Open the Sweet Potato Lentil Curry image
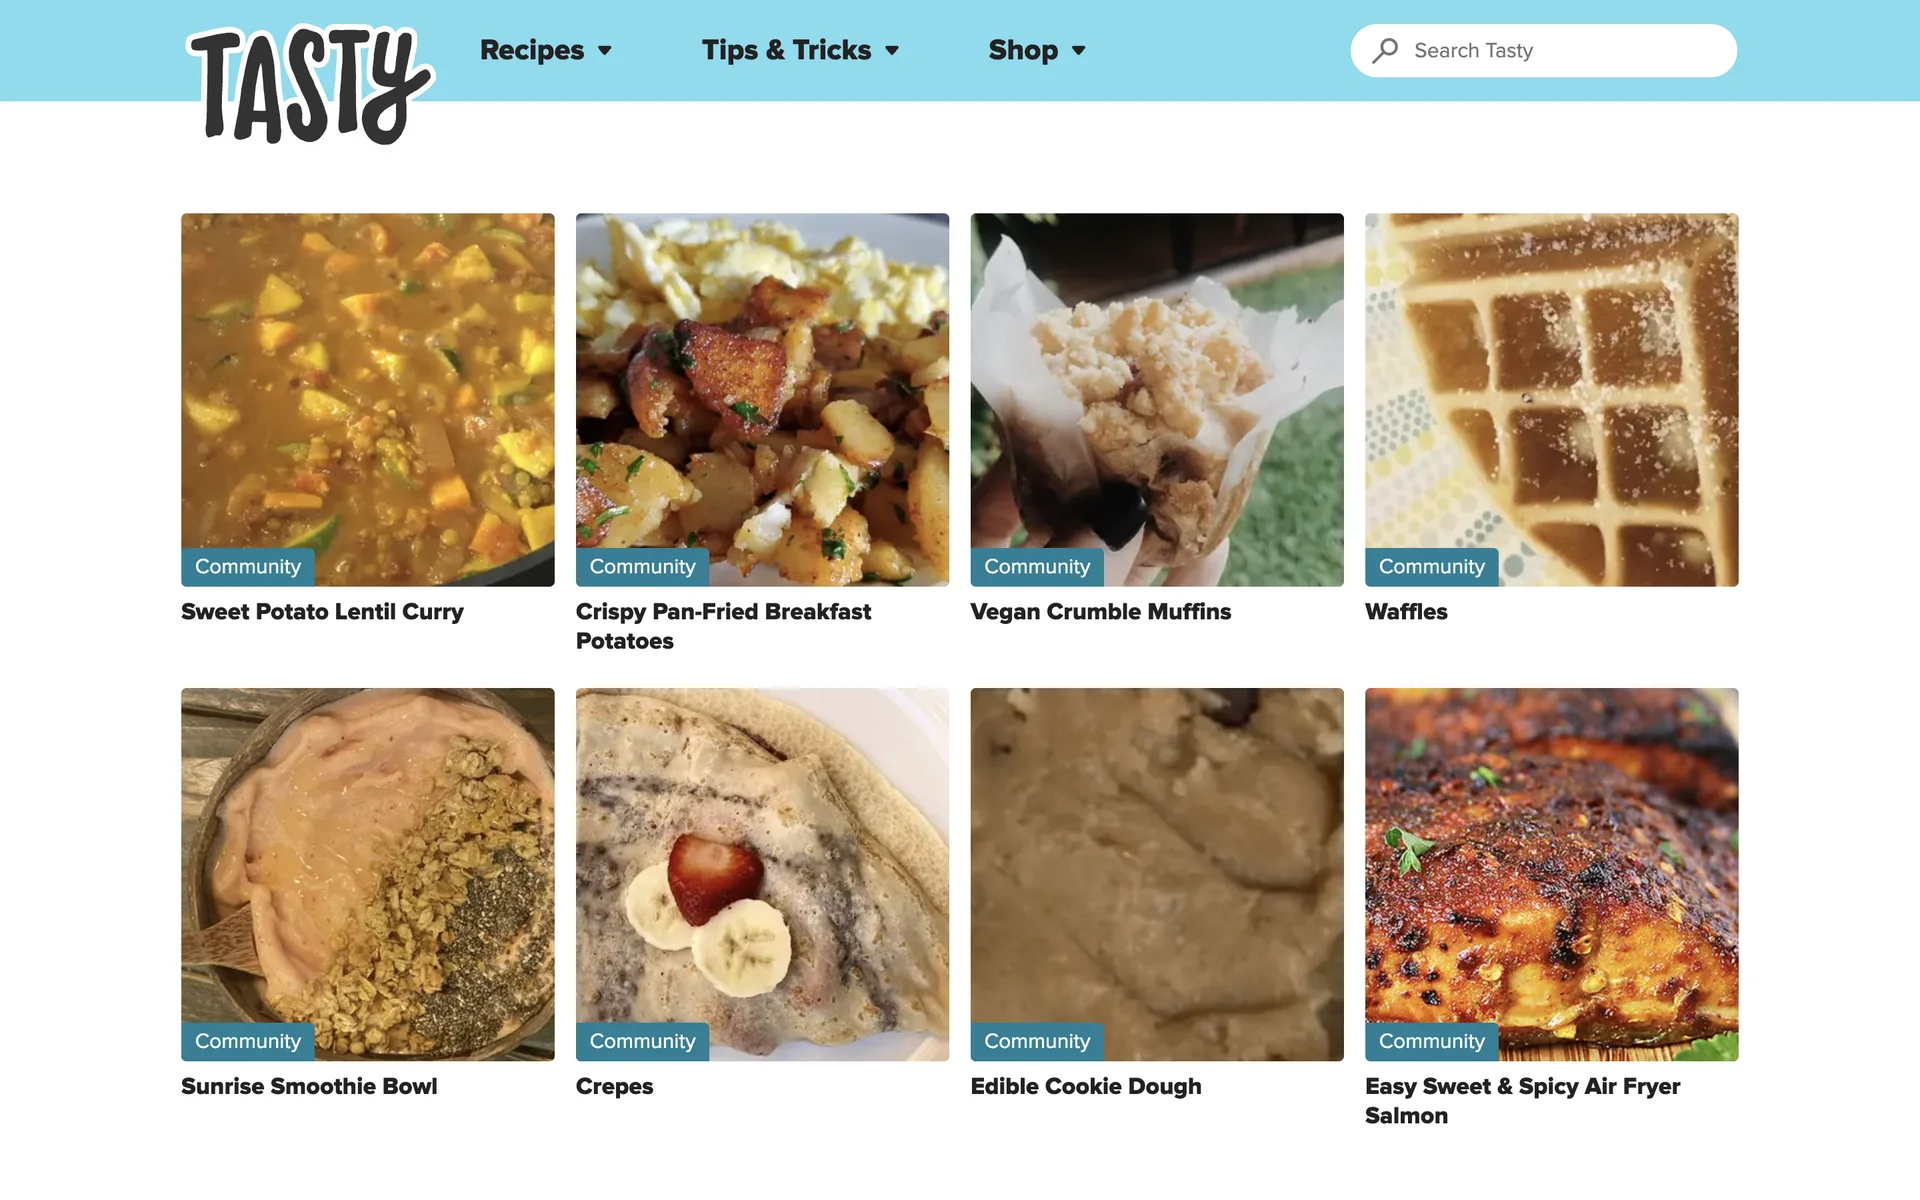Viewport: 1920px width, 1200px height. [367, 399]
